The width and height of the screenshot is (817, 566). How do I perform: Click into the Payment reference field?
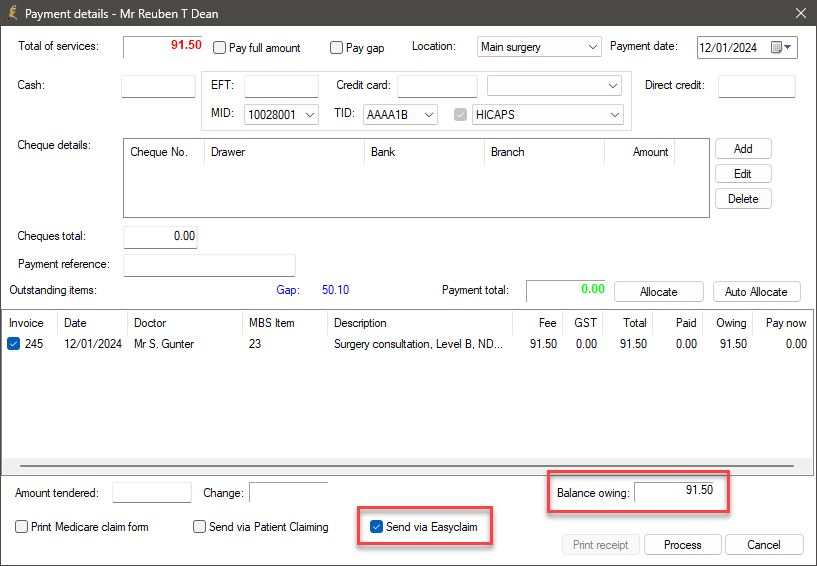209,265
